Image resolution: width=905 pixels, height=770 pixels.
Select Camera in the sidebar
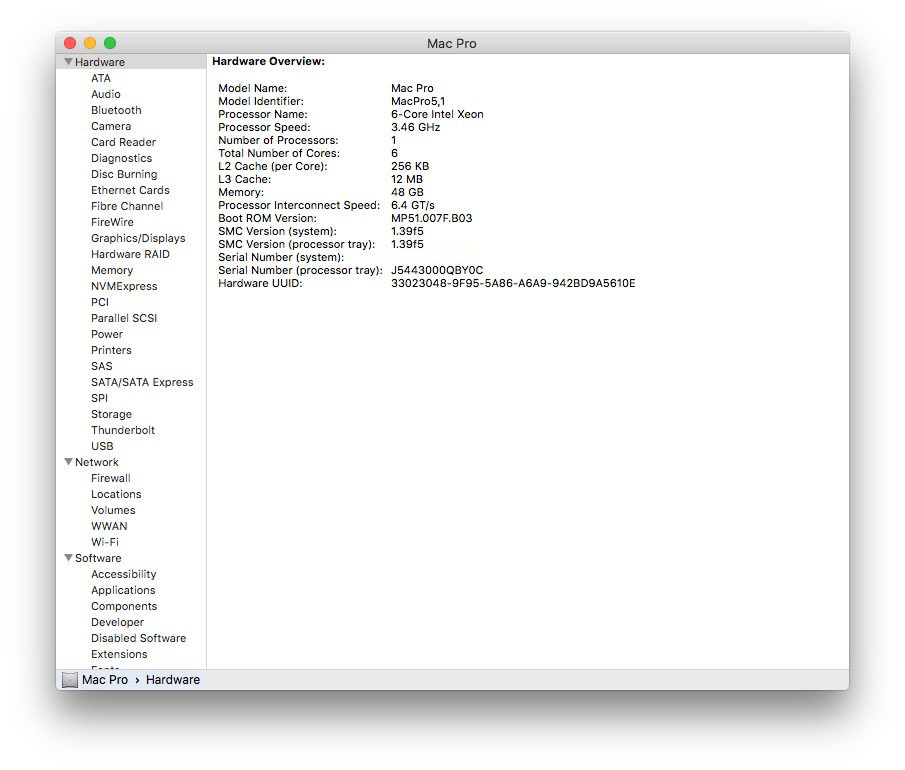point(111,126)
